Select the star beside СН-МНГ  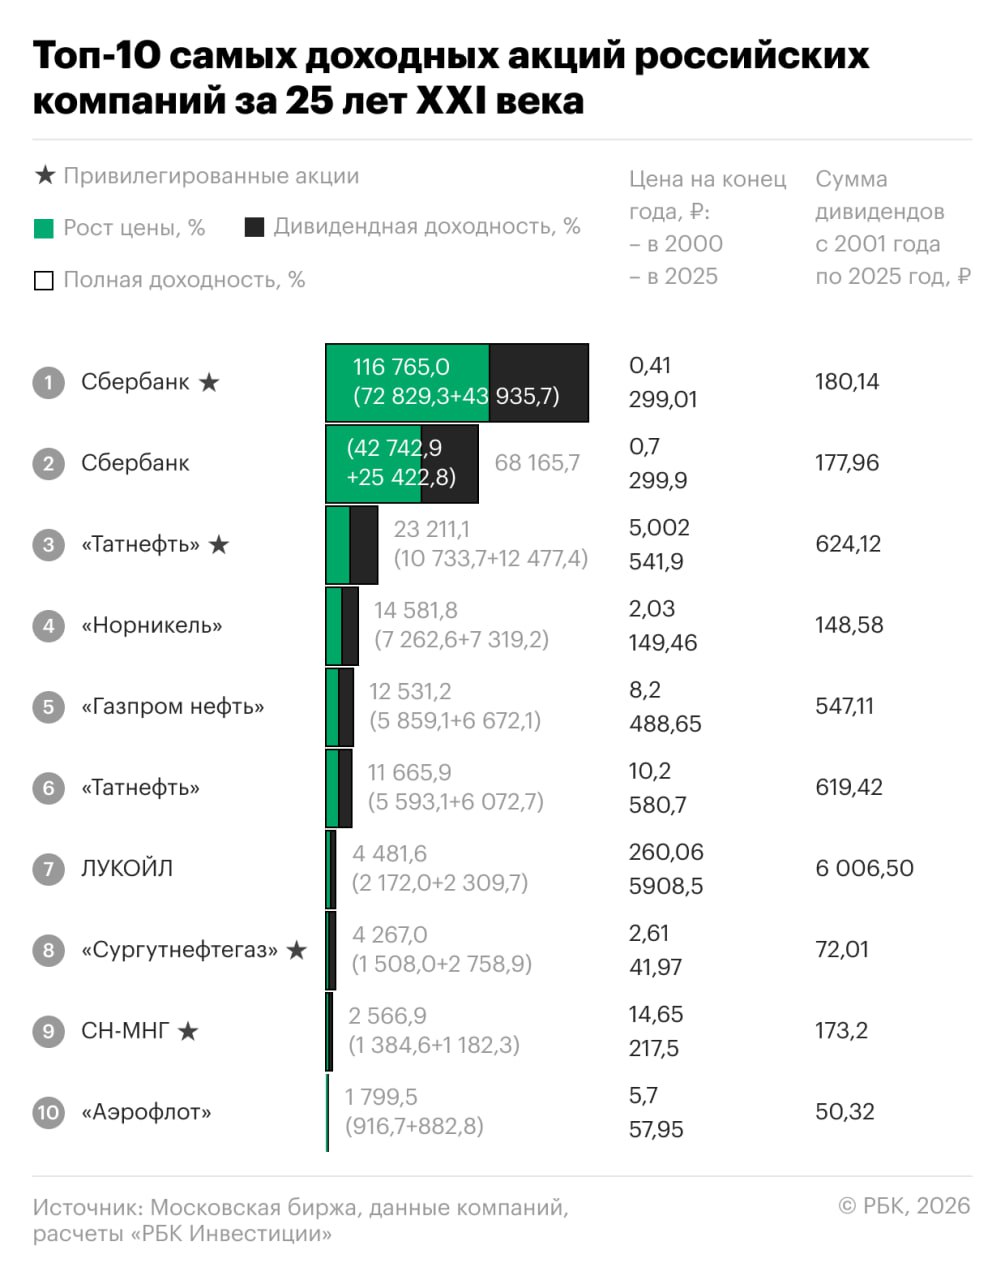coord(188,1031)
